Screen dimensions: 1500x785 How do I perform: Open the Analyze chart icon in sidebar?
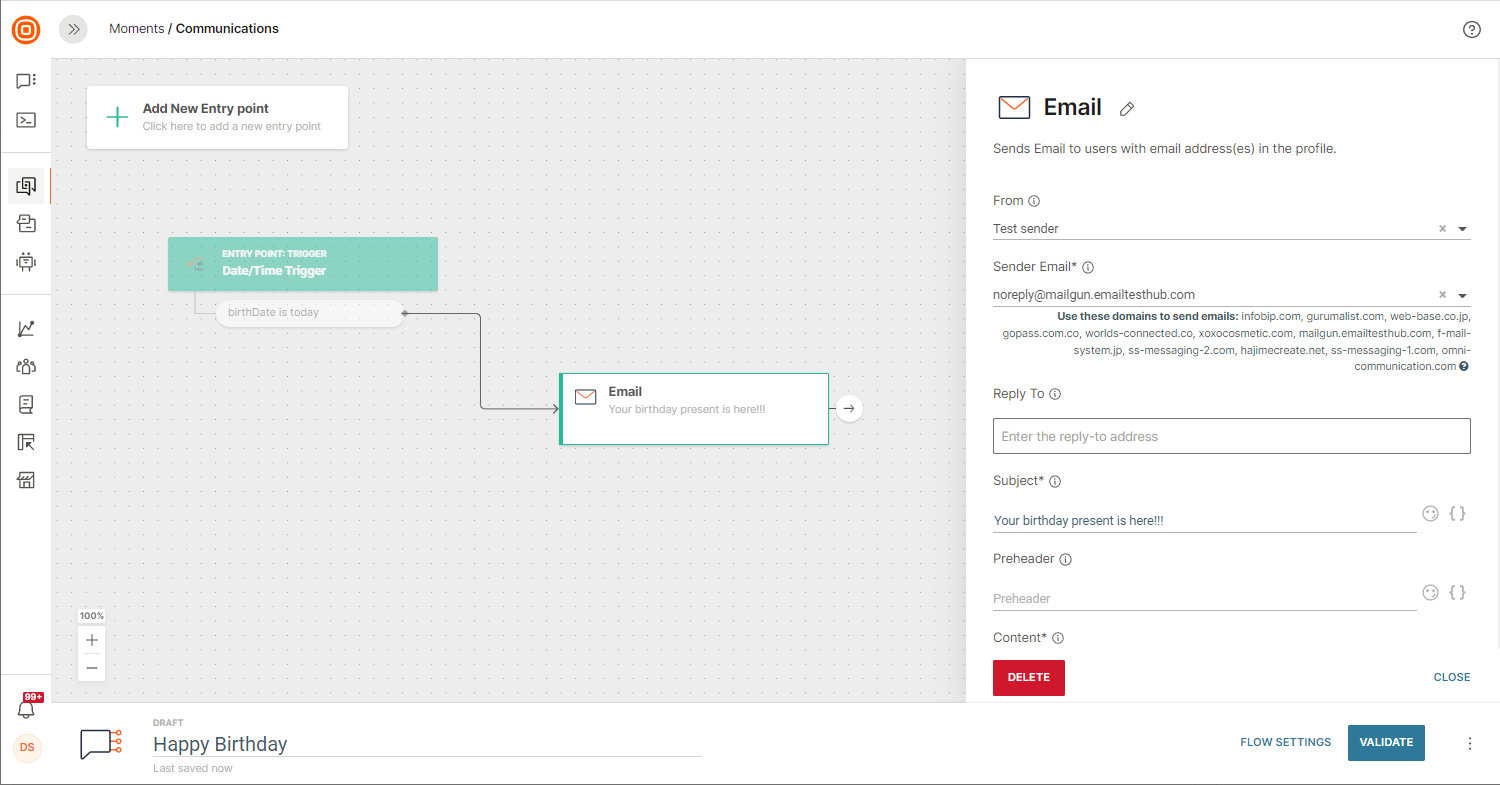(x=26, y=329)
